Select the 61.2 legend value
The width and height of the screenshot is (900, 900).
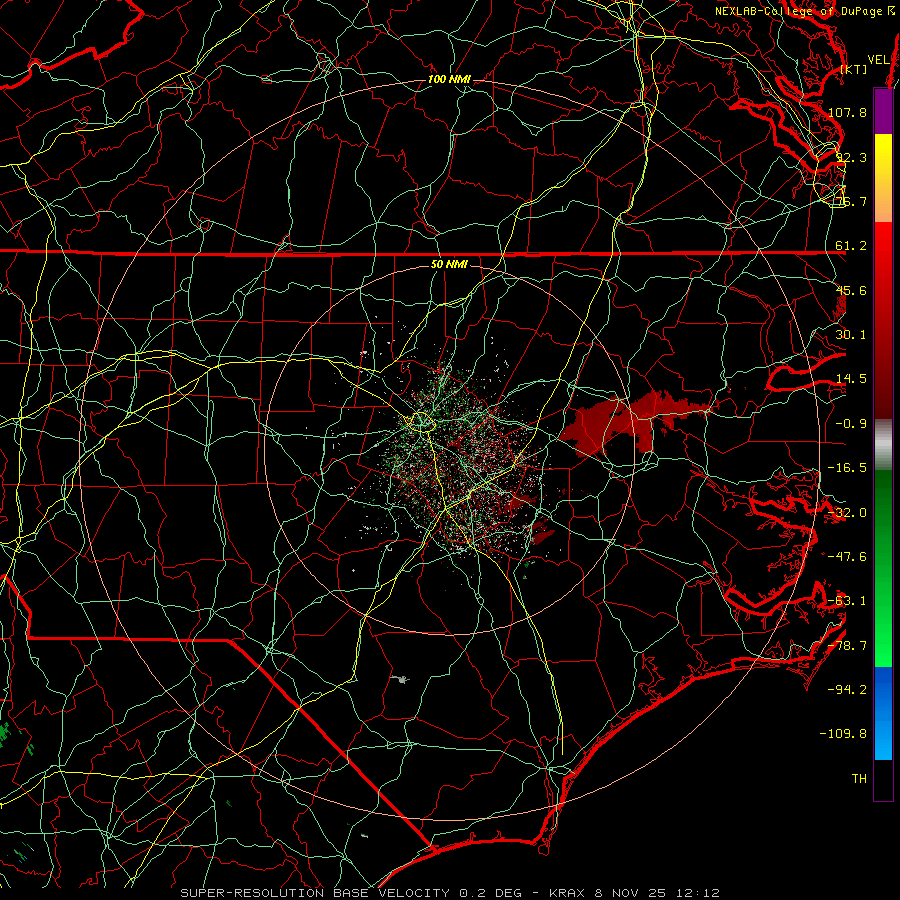[851, 246]
